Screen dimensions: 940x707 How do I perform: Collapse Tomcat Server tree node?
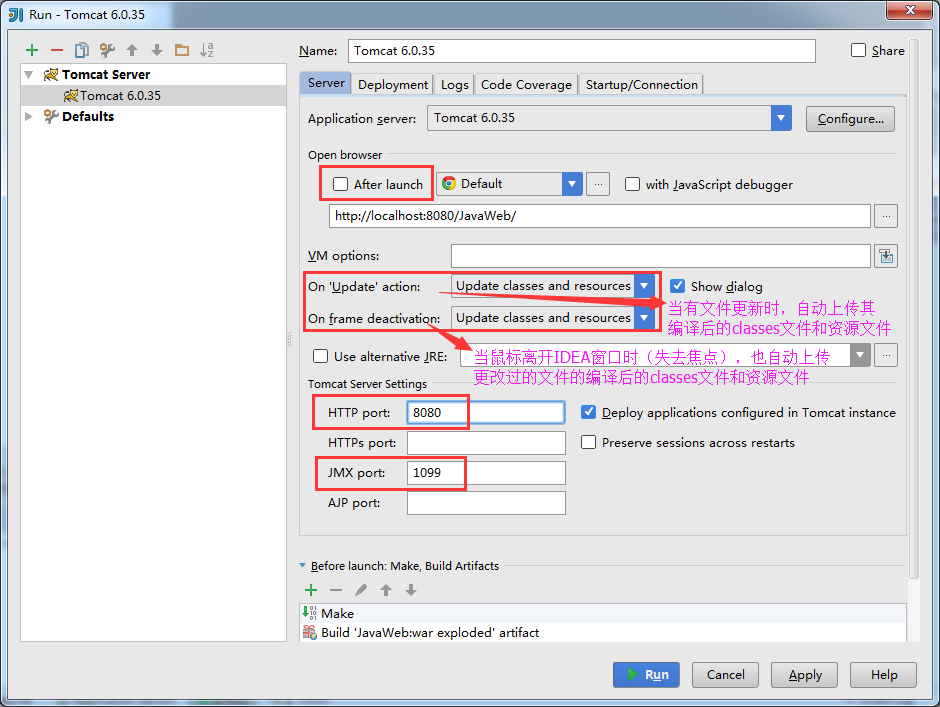coord(29,75)
